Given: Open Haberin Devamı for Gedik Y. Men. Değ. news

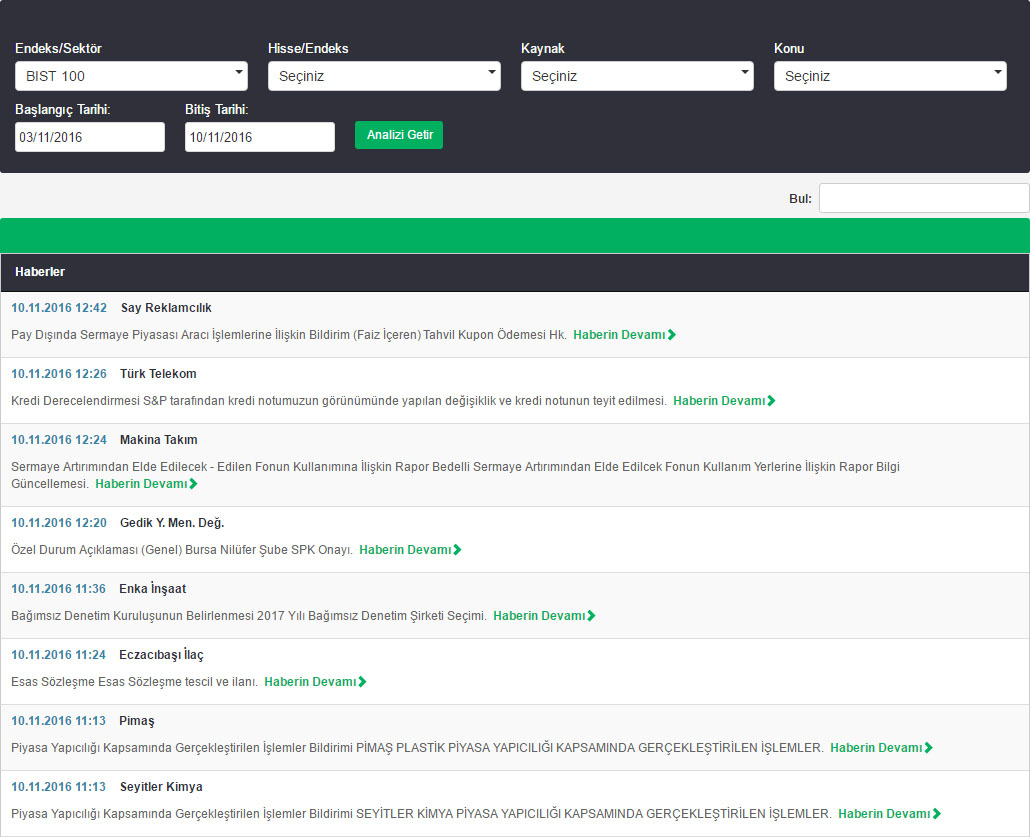Looking at the screenshot, I should click(x=410, y=549).
